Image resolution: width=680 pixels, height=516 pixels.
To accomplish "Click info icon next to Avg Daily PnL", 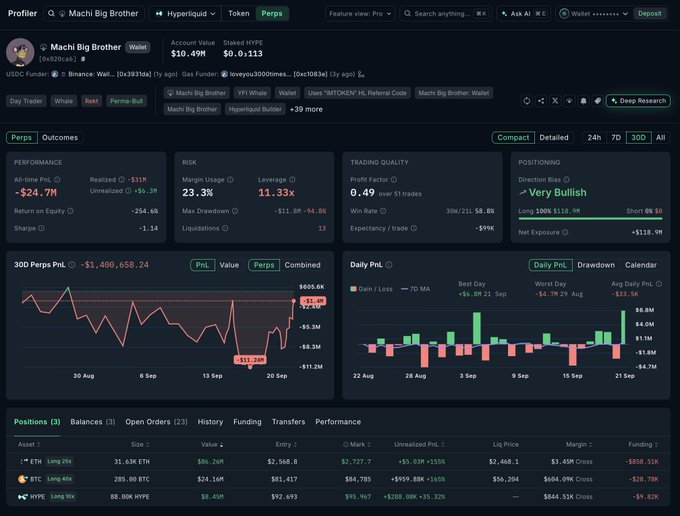I will tap(659, 284).
